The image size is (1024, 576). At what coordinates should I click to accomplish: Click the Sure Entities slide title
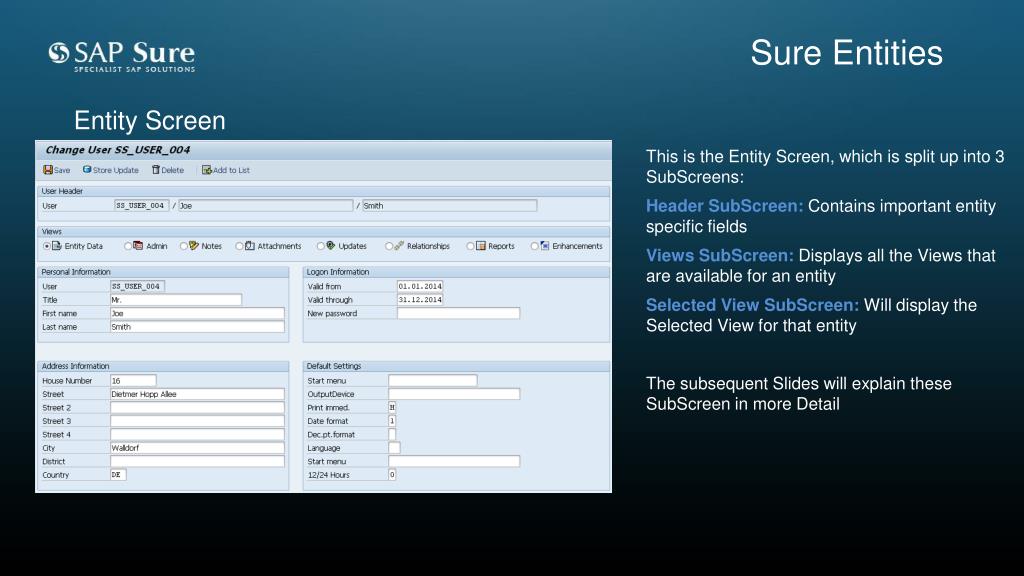coord(846,53)
